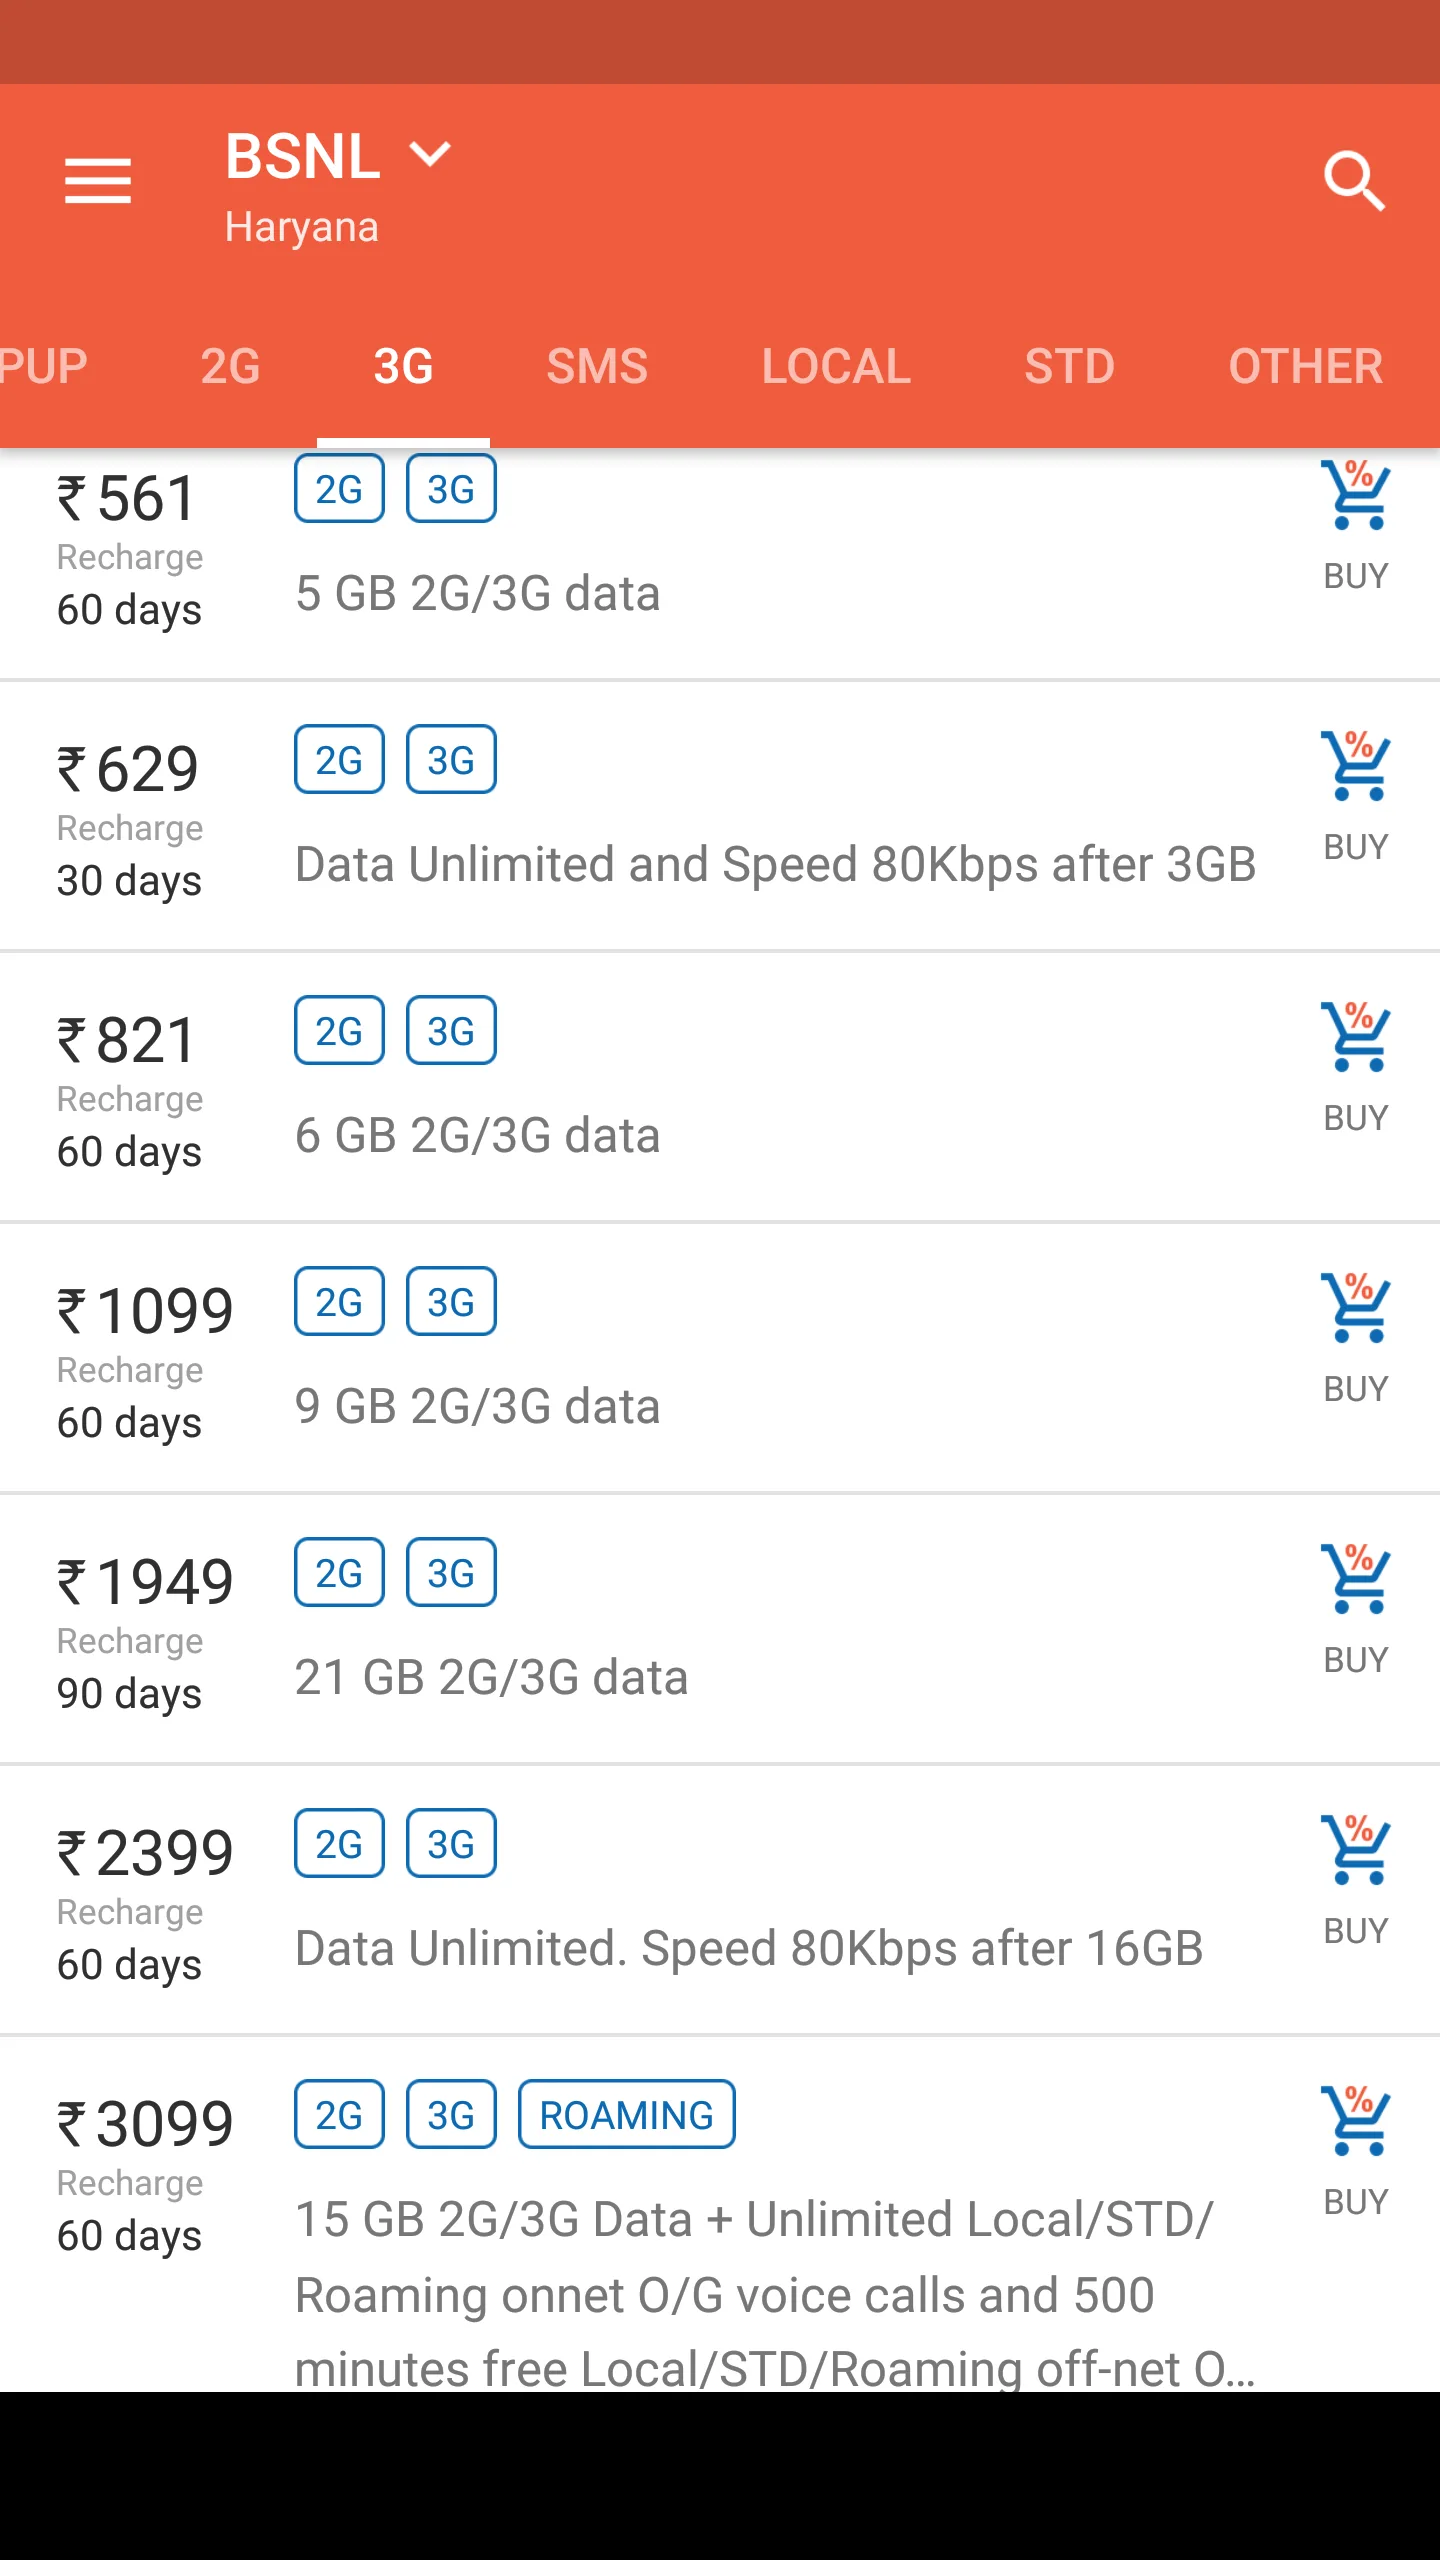Image resolution: width=1440 pixels, height=2560 pixels.
Task: Switch to the 2G tab
Action: point(230,366)
